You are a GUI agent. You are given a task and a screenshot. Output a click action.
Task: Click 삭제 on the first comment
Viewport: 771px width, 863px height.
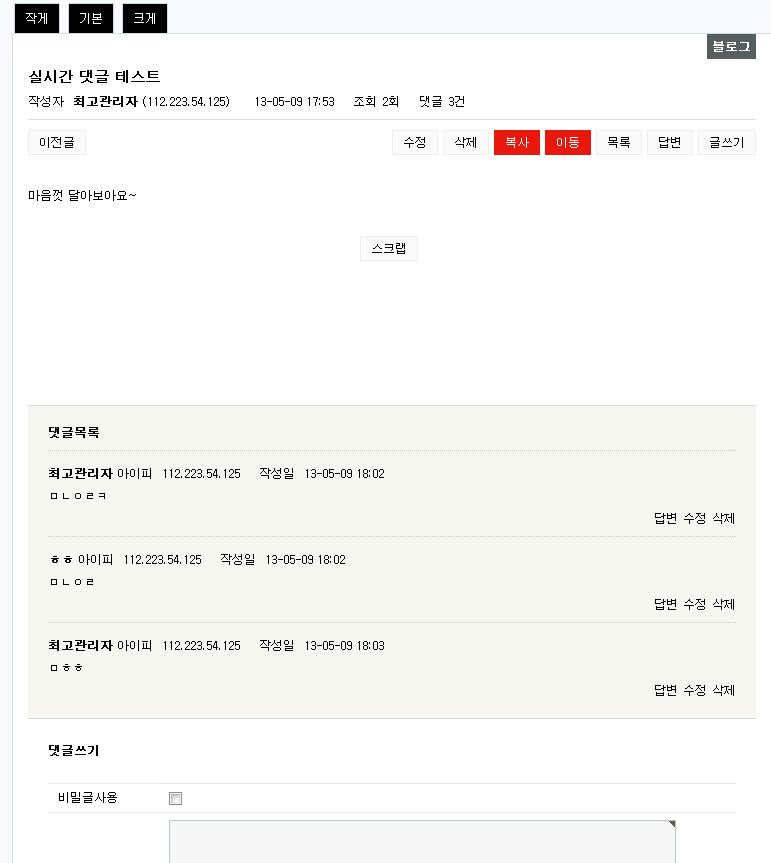click(x=724, y=518)
